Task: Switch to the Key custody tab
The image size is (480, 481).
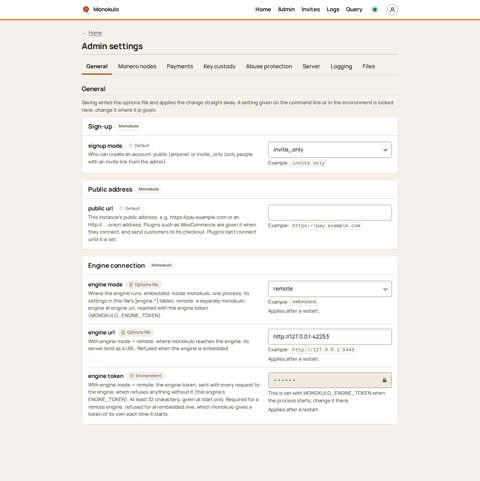Action: pyautogui.click(x=219, y=66)
